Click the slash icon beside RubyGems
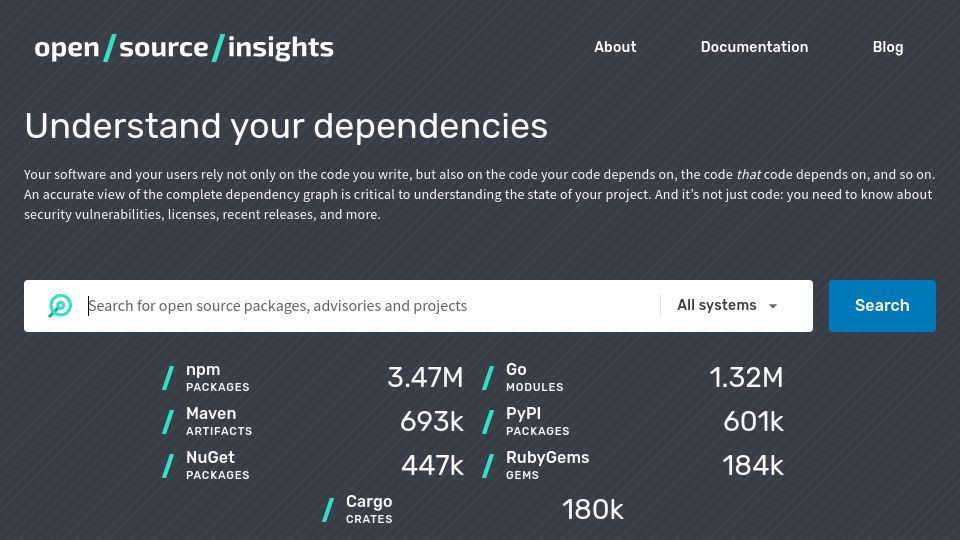This screenshot has width=960, height=540. pyautogui.click(x=488, y=466)
